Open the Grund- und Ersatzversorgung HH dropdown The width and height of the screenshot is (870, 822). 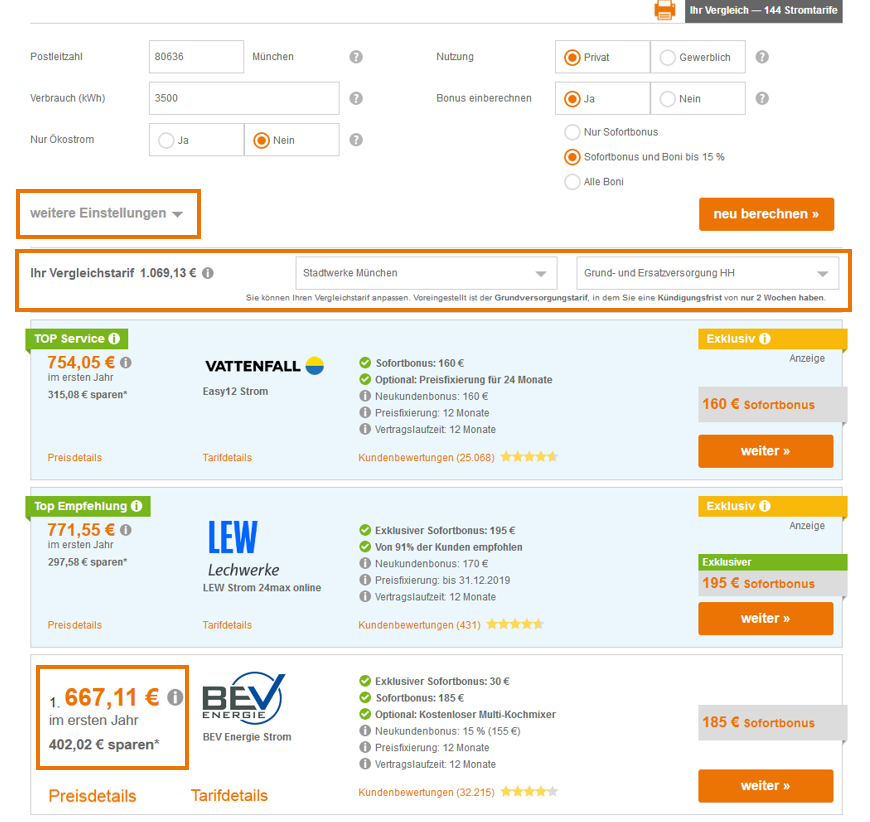click(707, 273)
